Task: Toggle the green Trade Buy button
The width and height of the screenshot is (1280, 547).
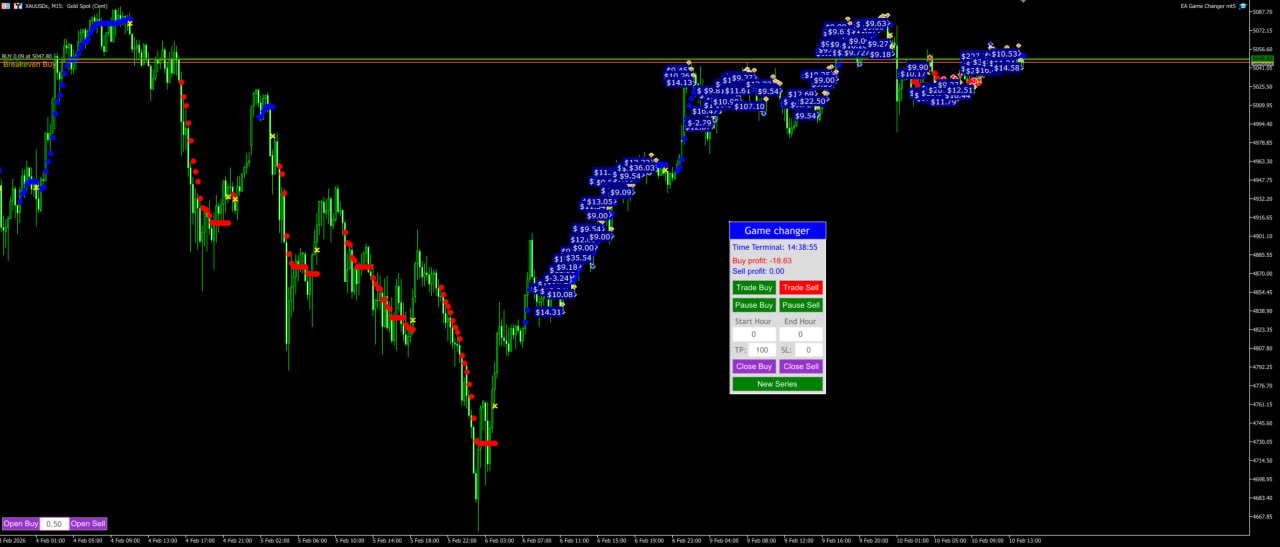Action: (x=754, y=288)
